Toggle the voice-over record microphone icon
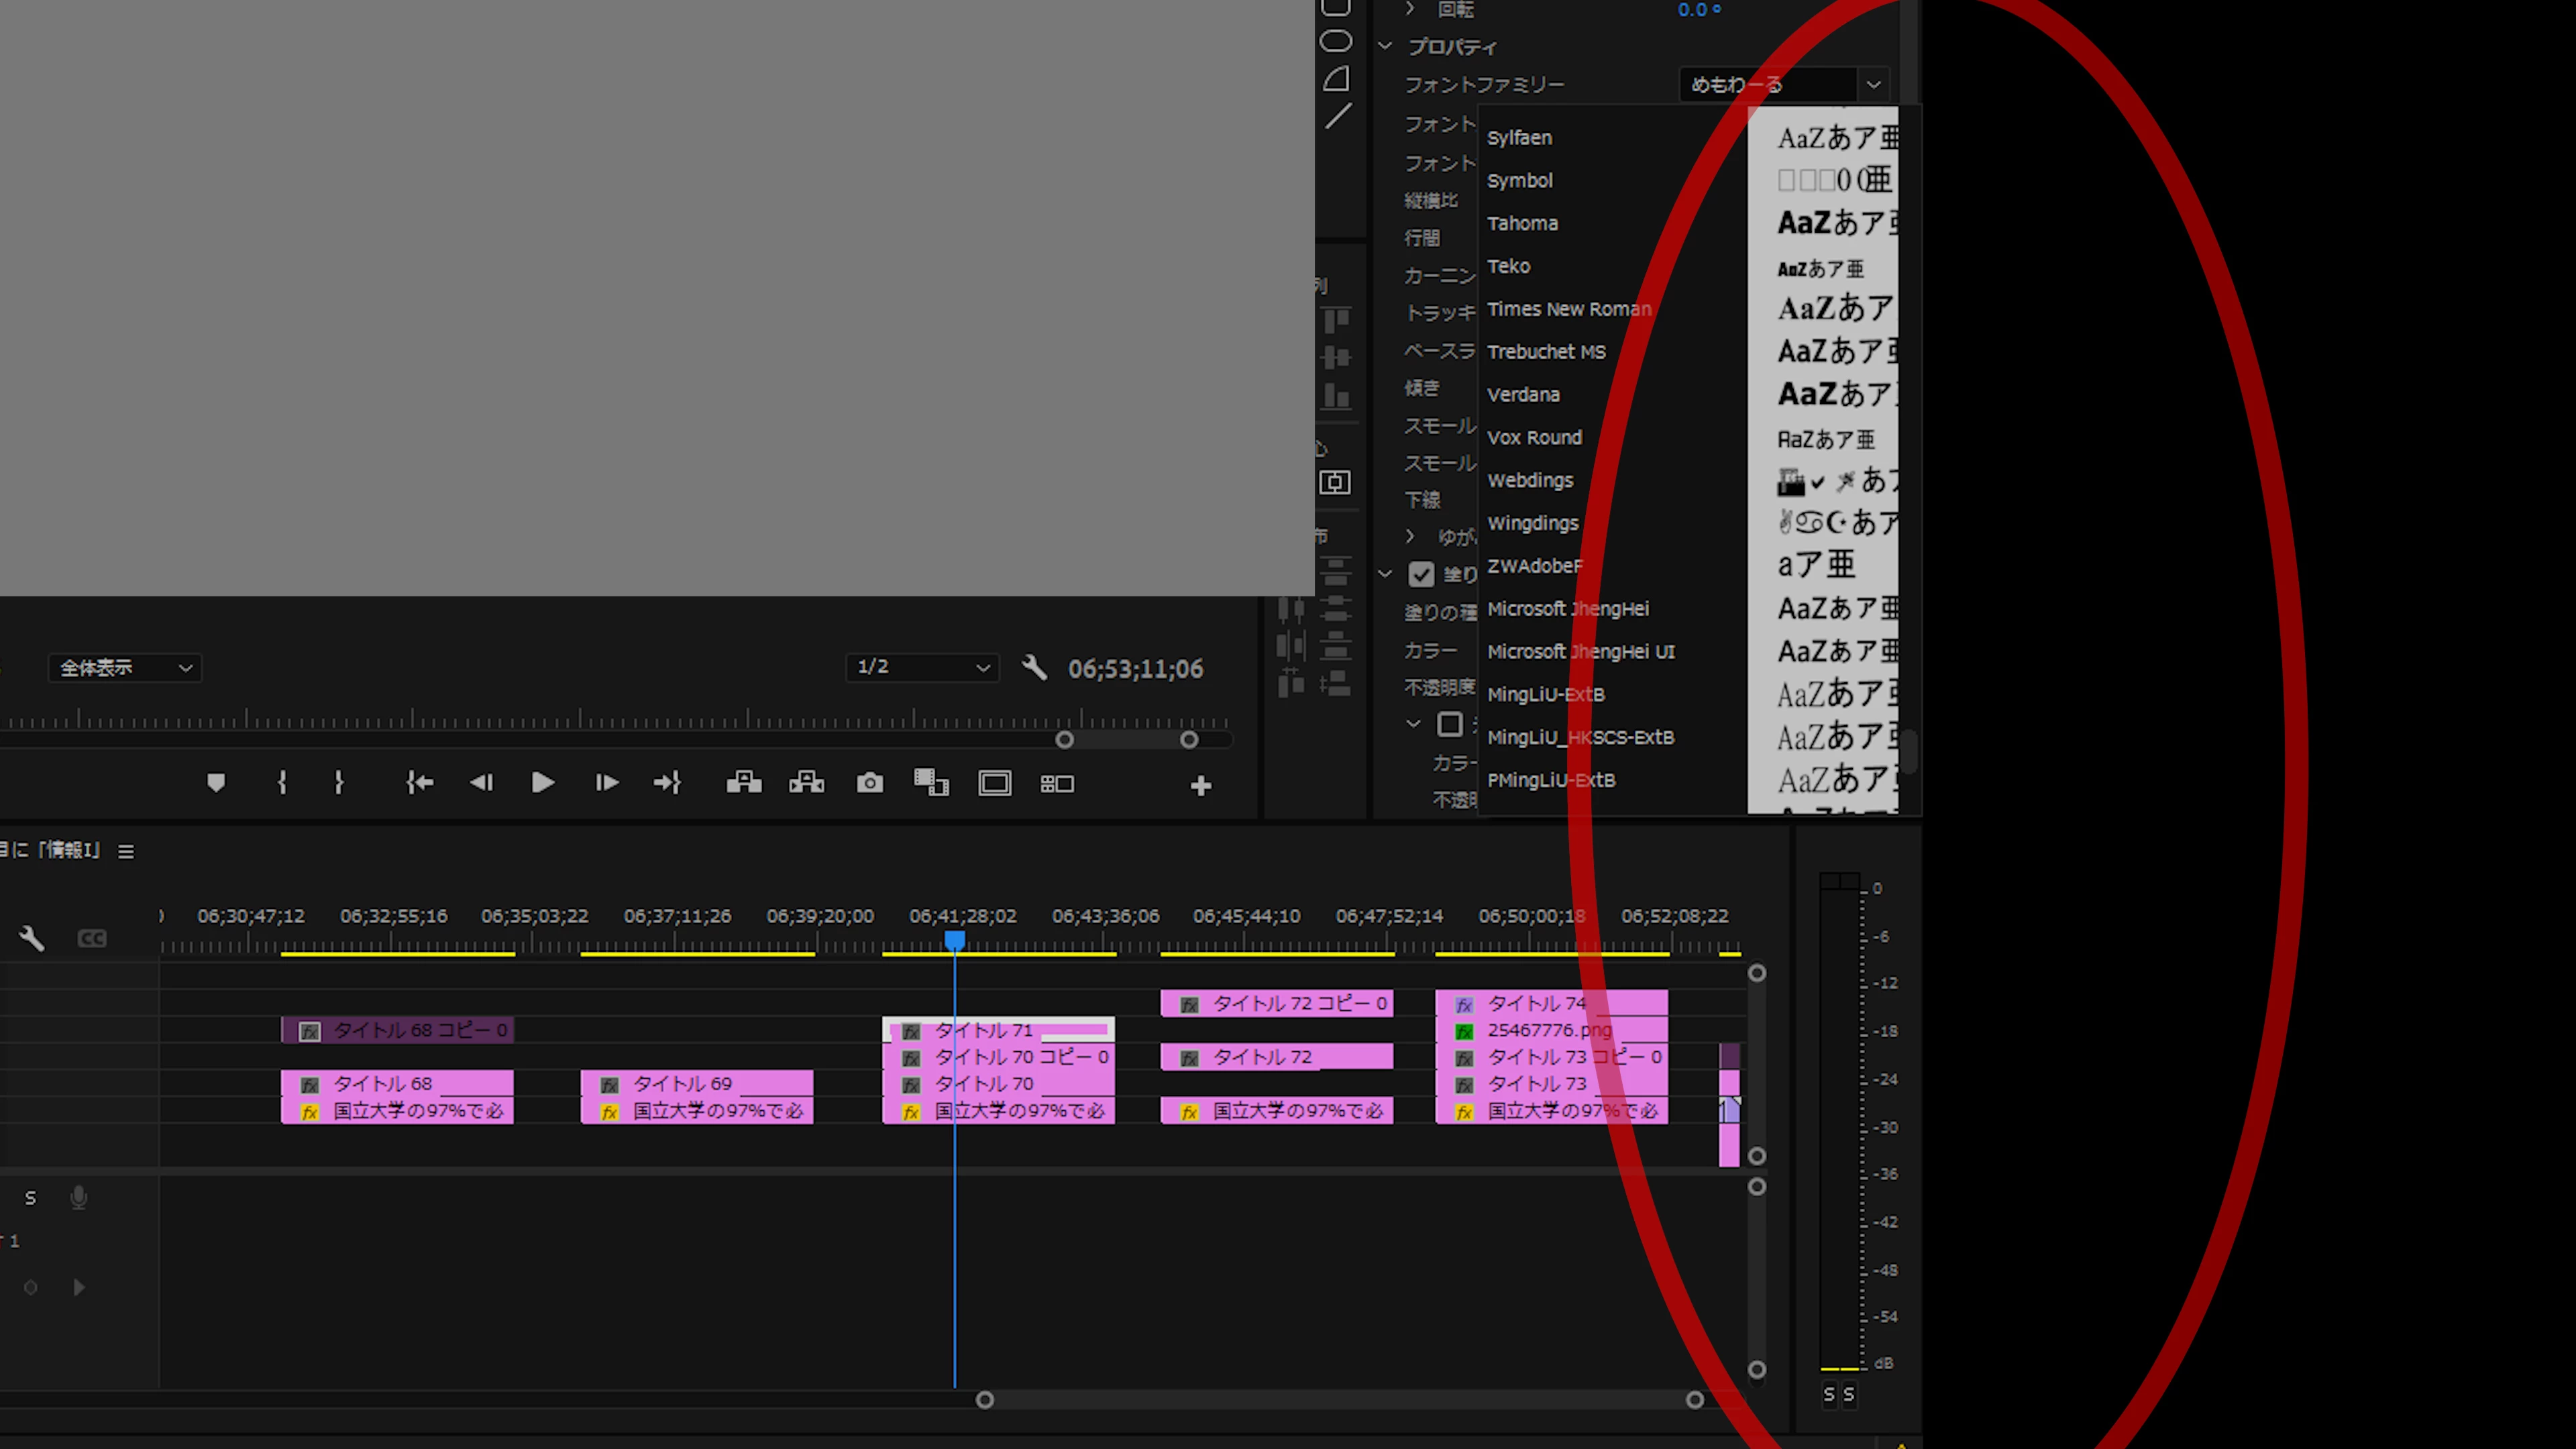The image size is (2576, 1449). coord(79,1197)
